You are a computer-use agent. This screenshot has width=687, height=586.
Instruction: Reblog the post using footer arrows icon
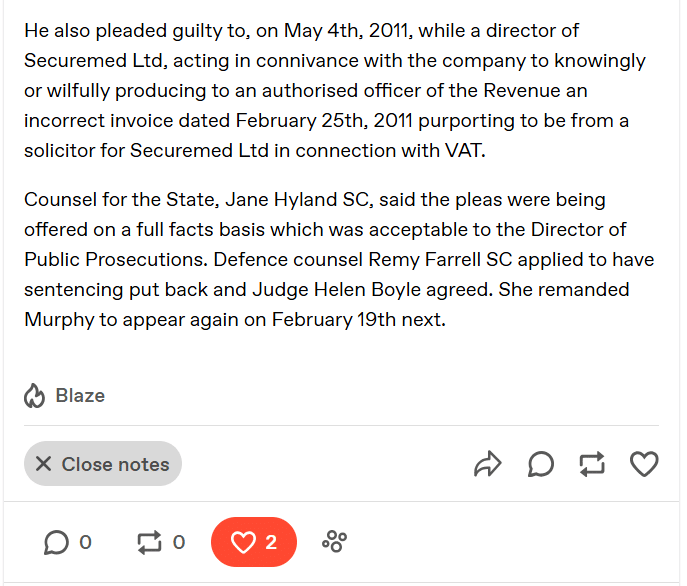tap(592, 464)
